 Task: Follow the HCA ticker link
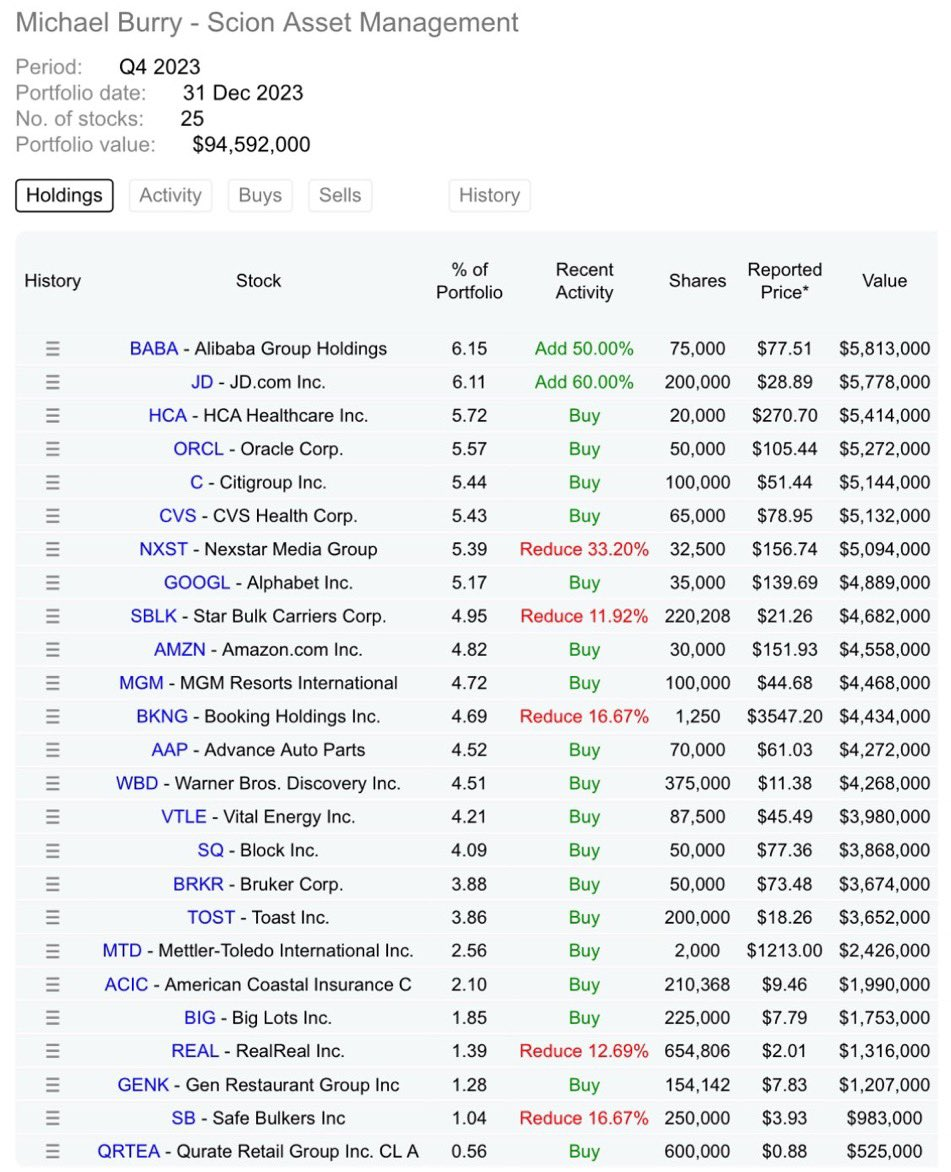[x=167, y=416]
